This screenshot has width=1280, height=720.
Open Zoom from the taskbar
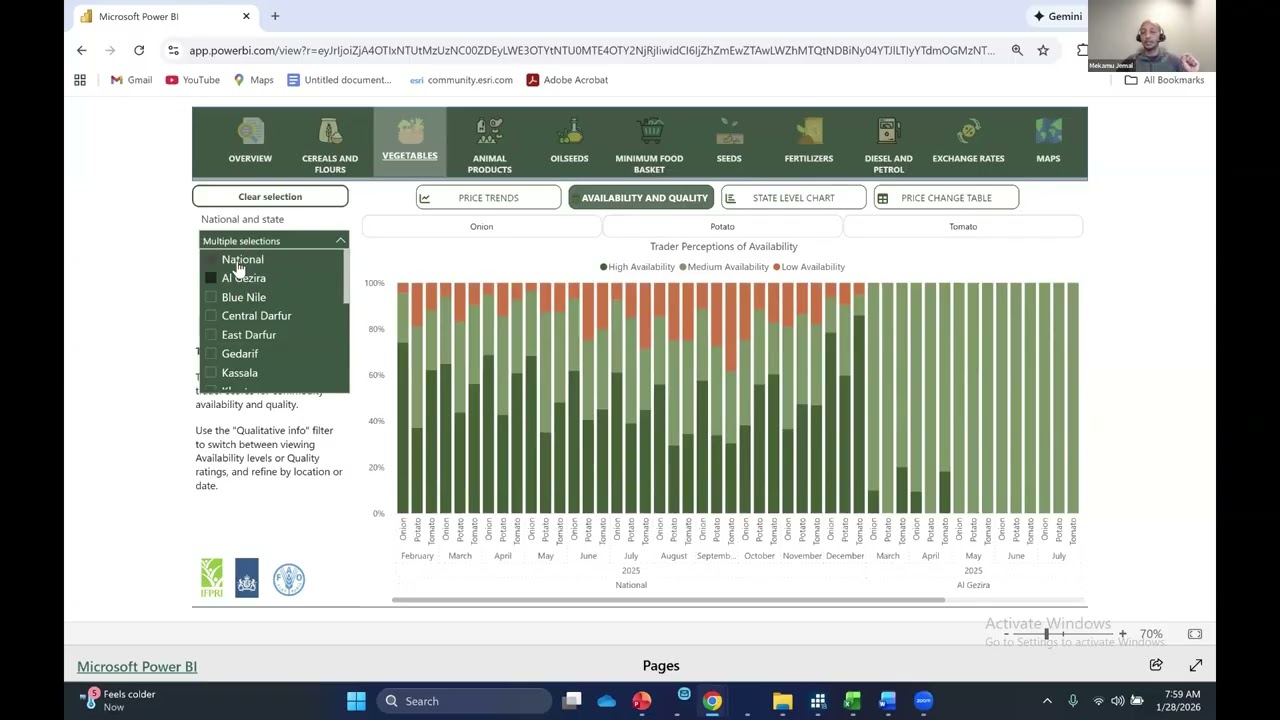923,701
